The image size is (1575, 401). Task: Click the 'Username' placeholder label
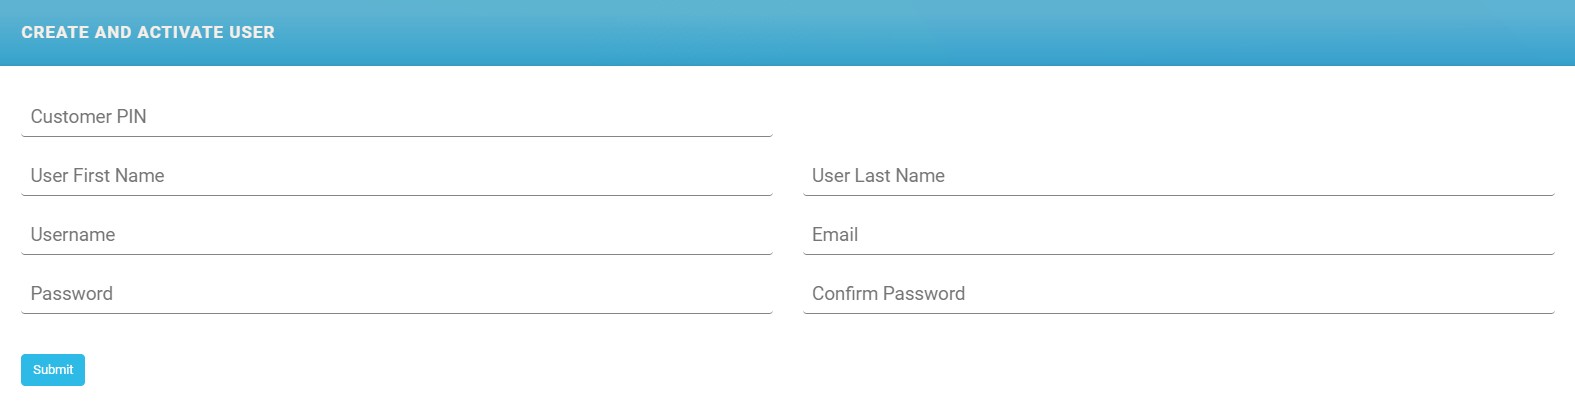[x=73, y=235]
